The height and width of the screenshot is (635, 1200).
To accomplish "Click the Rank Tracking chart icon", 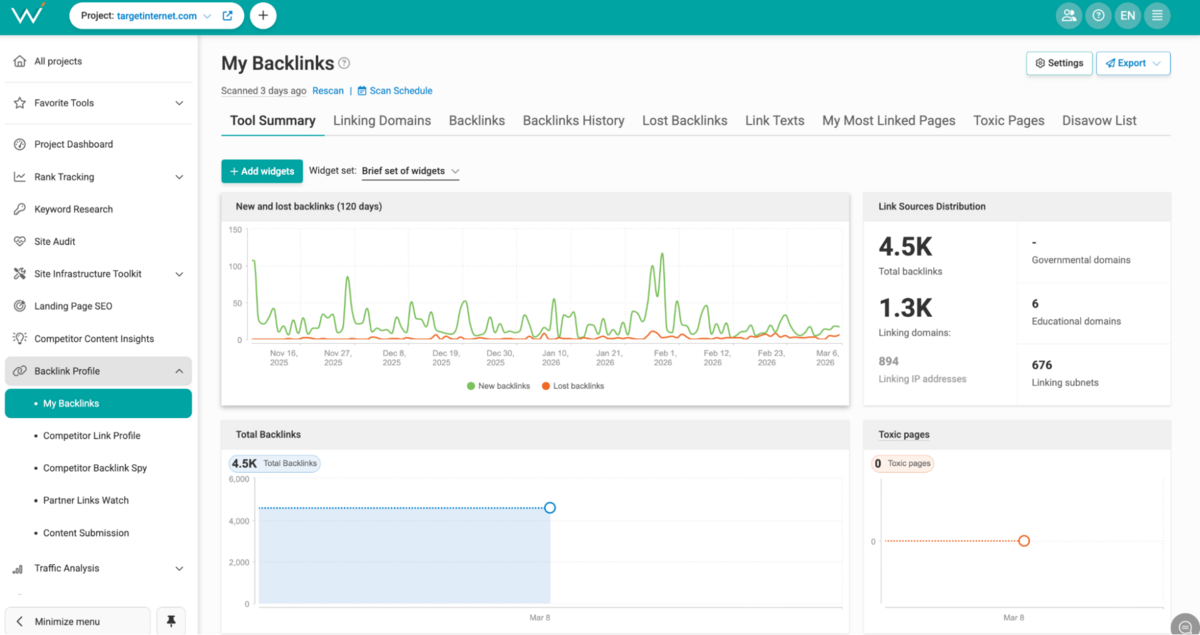I will pos(20,177).
